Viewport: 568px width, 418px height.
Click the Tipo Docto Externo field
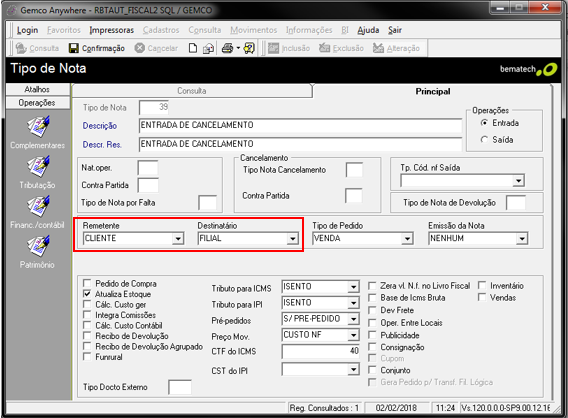point(180,387)
